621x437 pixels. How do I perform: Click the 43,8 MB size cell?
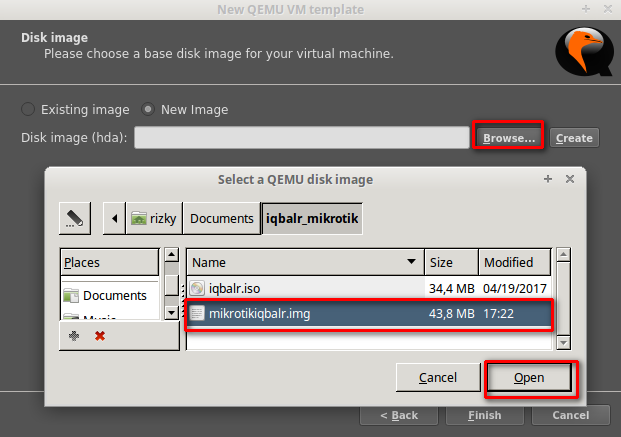tap(451, 314)
